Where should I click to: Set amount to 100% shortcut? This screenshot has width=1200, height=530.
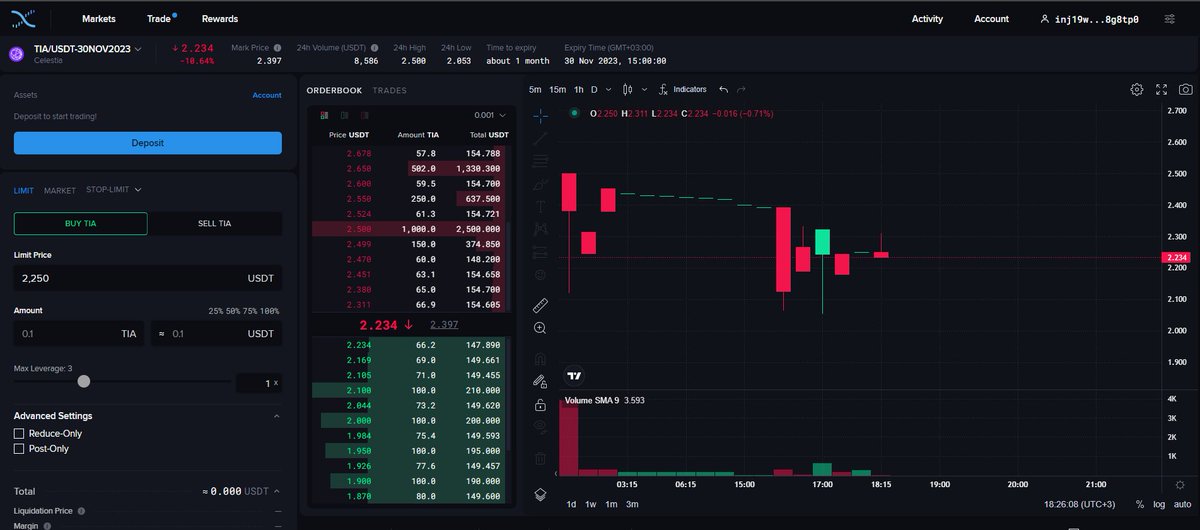click(x=270, y=311)
